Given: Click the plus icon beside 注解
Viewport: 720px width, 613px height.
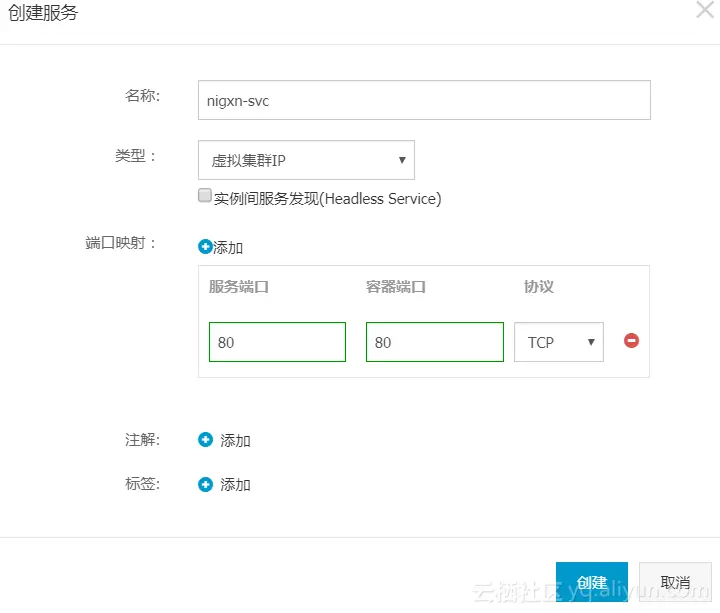Looking at the screenshot, I should [205, 439].
